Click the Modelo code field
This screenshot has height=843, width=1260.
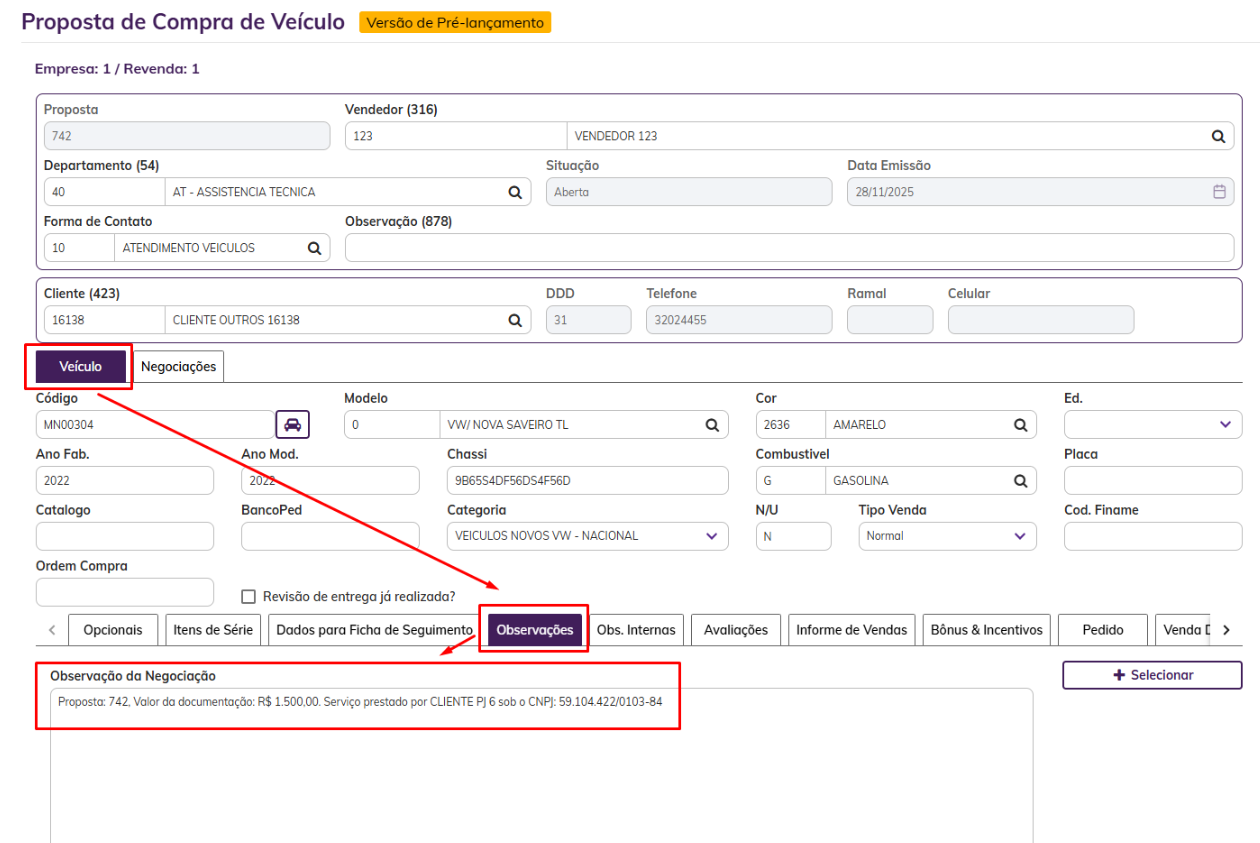(x=392, y=425)
